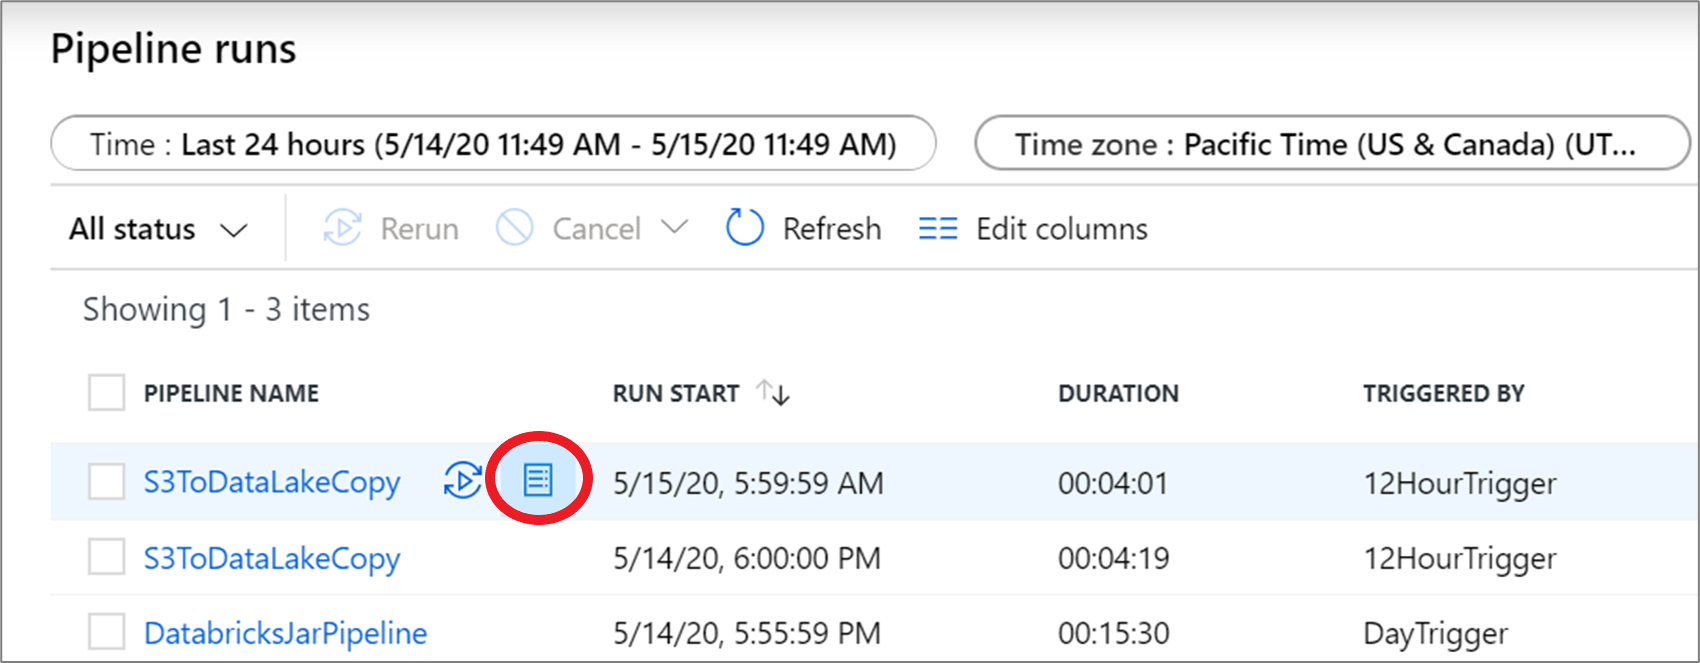Open consumption report icon circled in red
The height and width of the screenshot is (663, 1700).
click(538, 481)
